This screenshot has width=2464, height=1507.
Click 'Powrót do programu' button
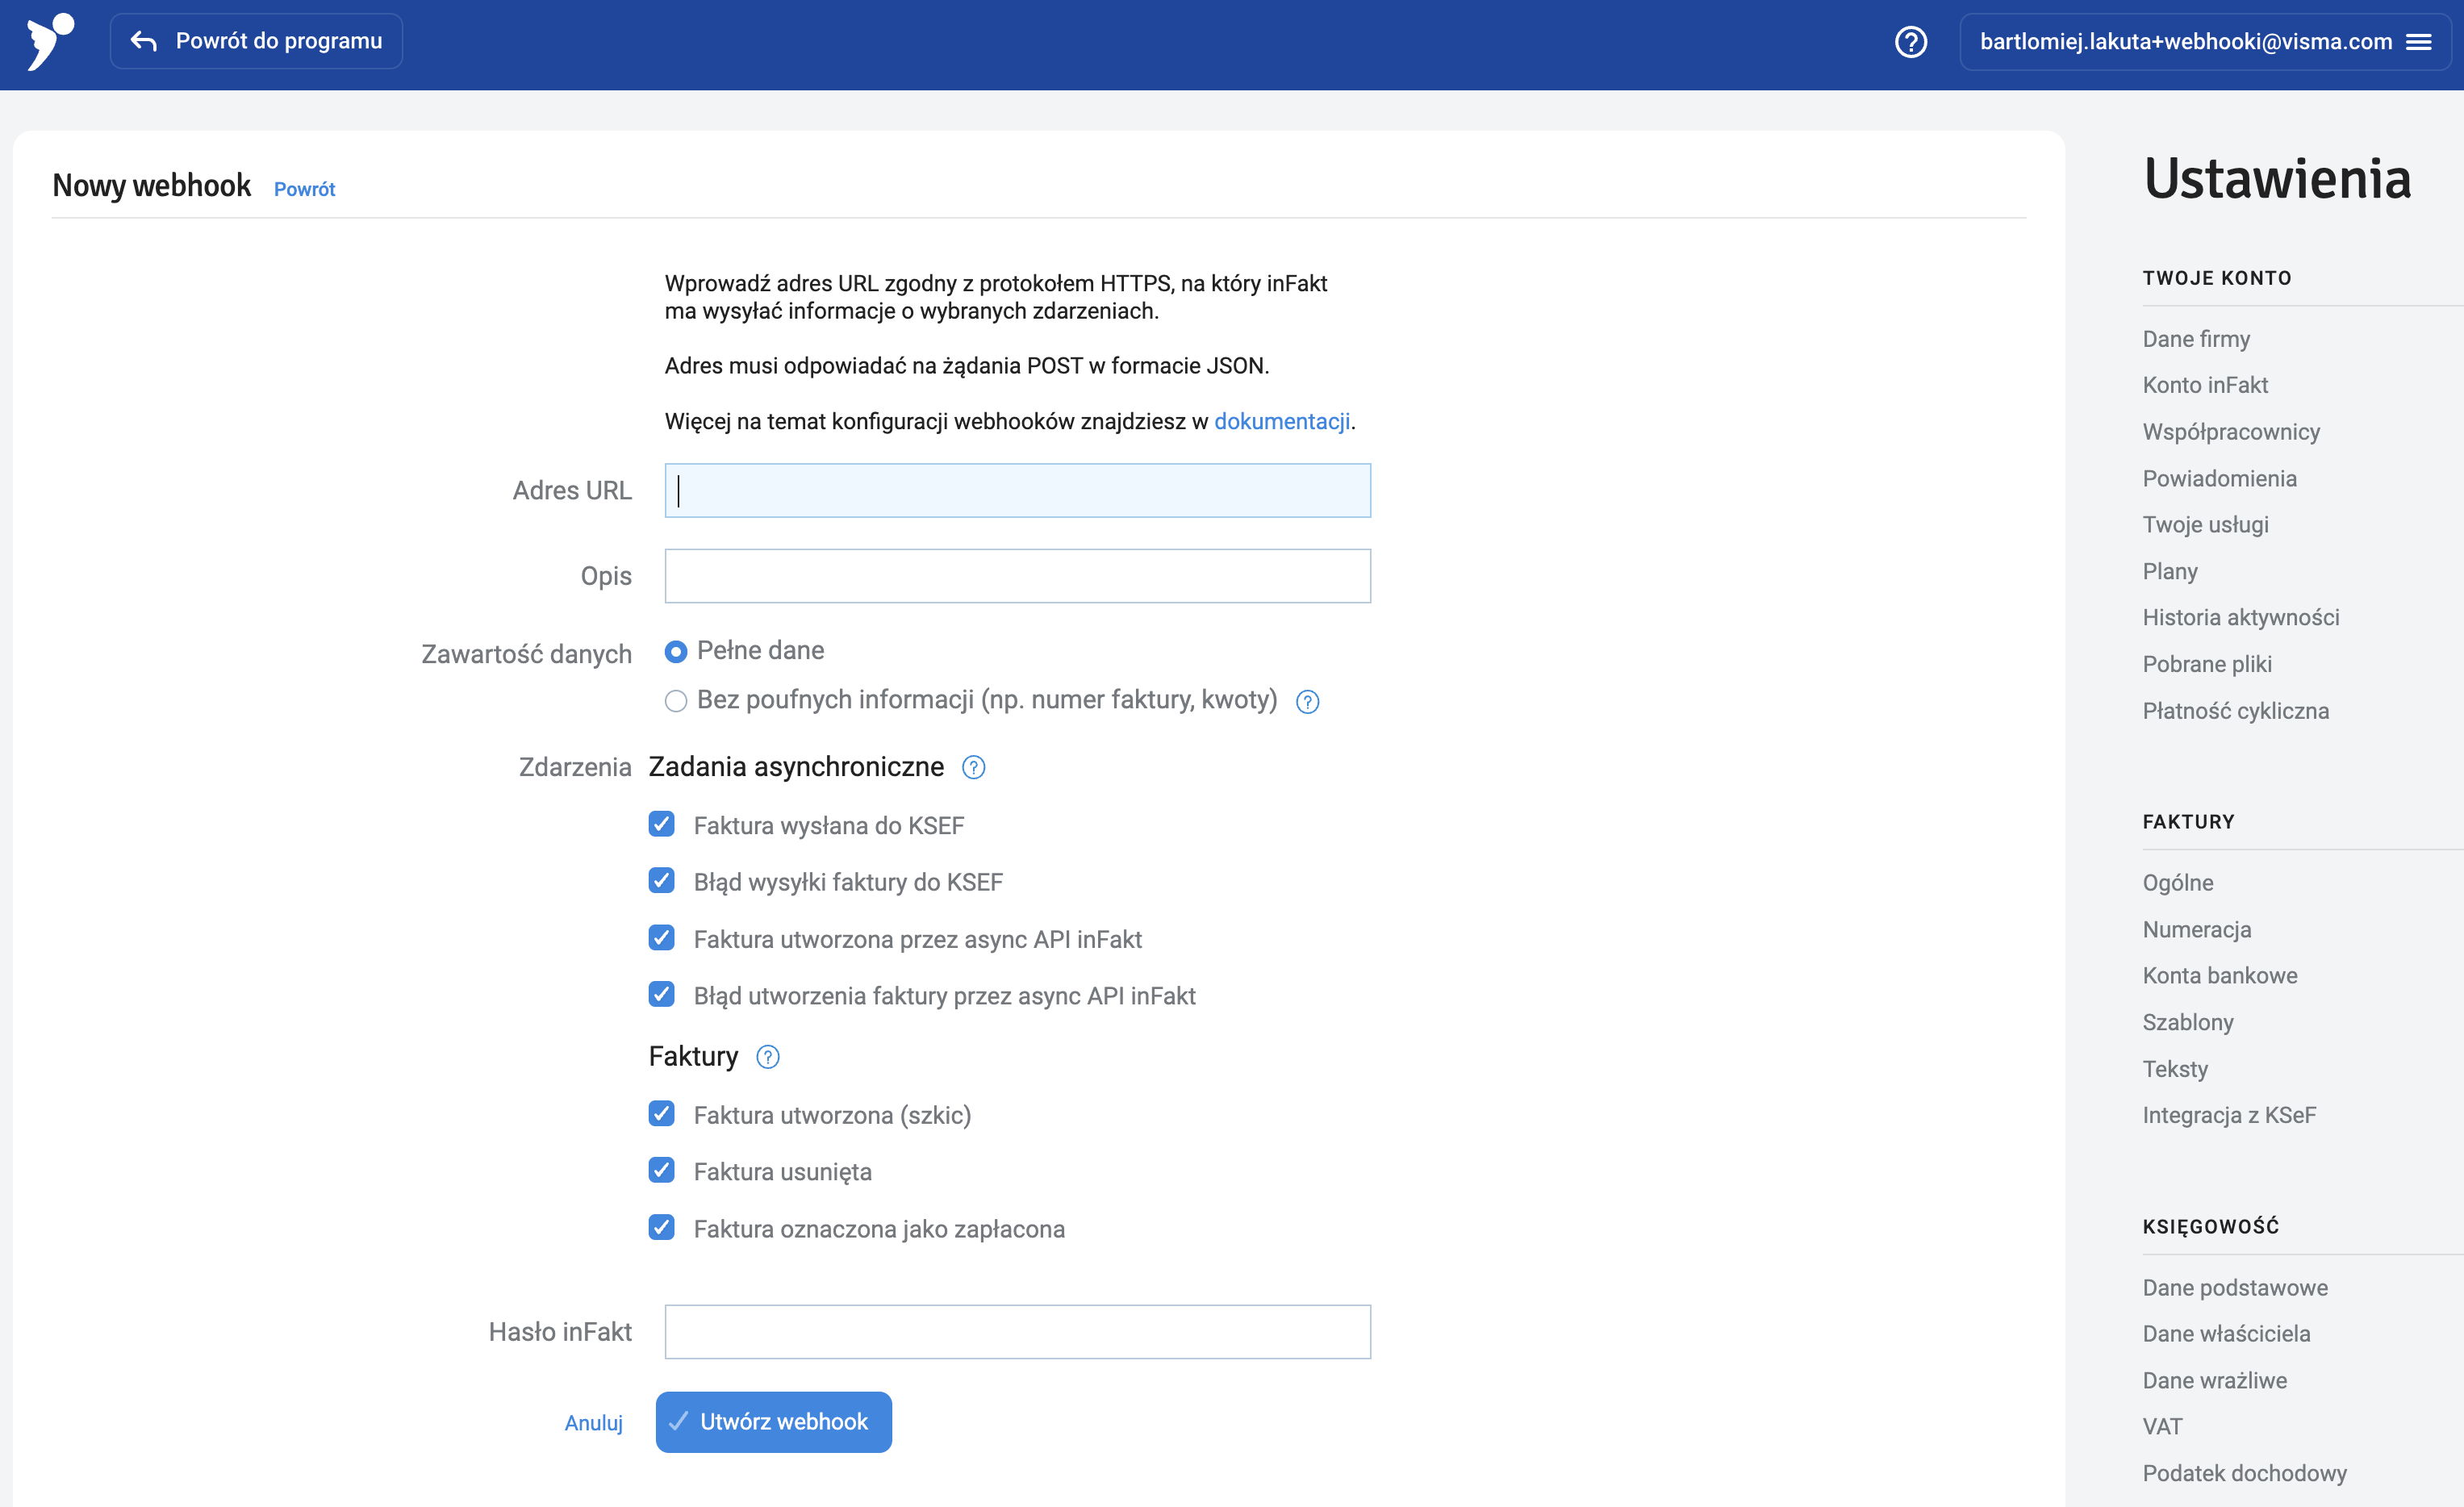tap(256, 41)
